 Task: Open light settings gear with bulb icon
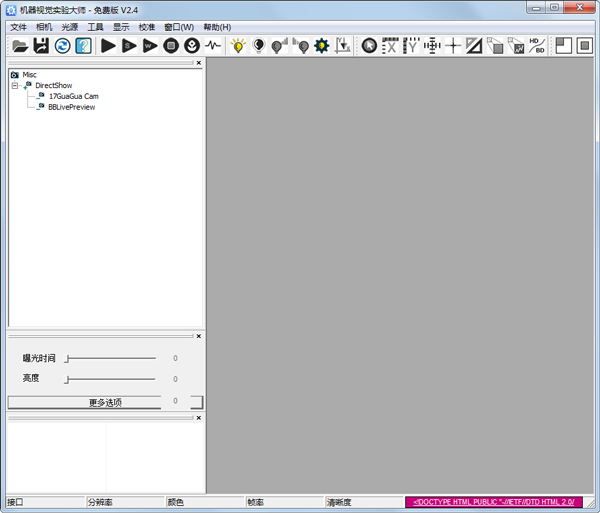click(321, 46)
